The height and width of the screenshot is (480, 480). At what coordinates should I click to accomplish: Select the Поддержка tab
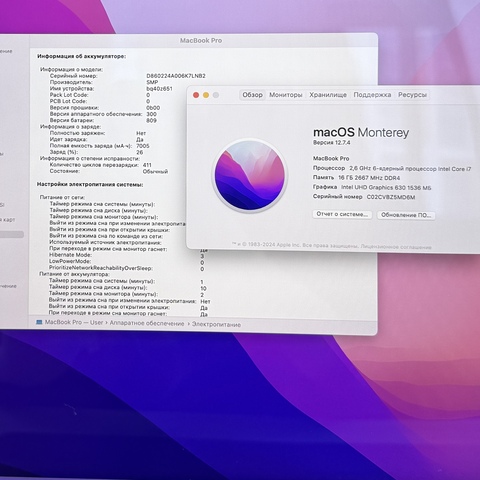[x=372, y=95]
